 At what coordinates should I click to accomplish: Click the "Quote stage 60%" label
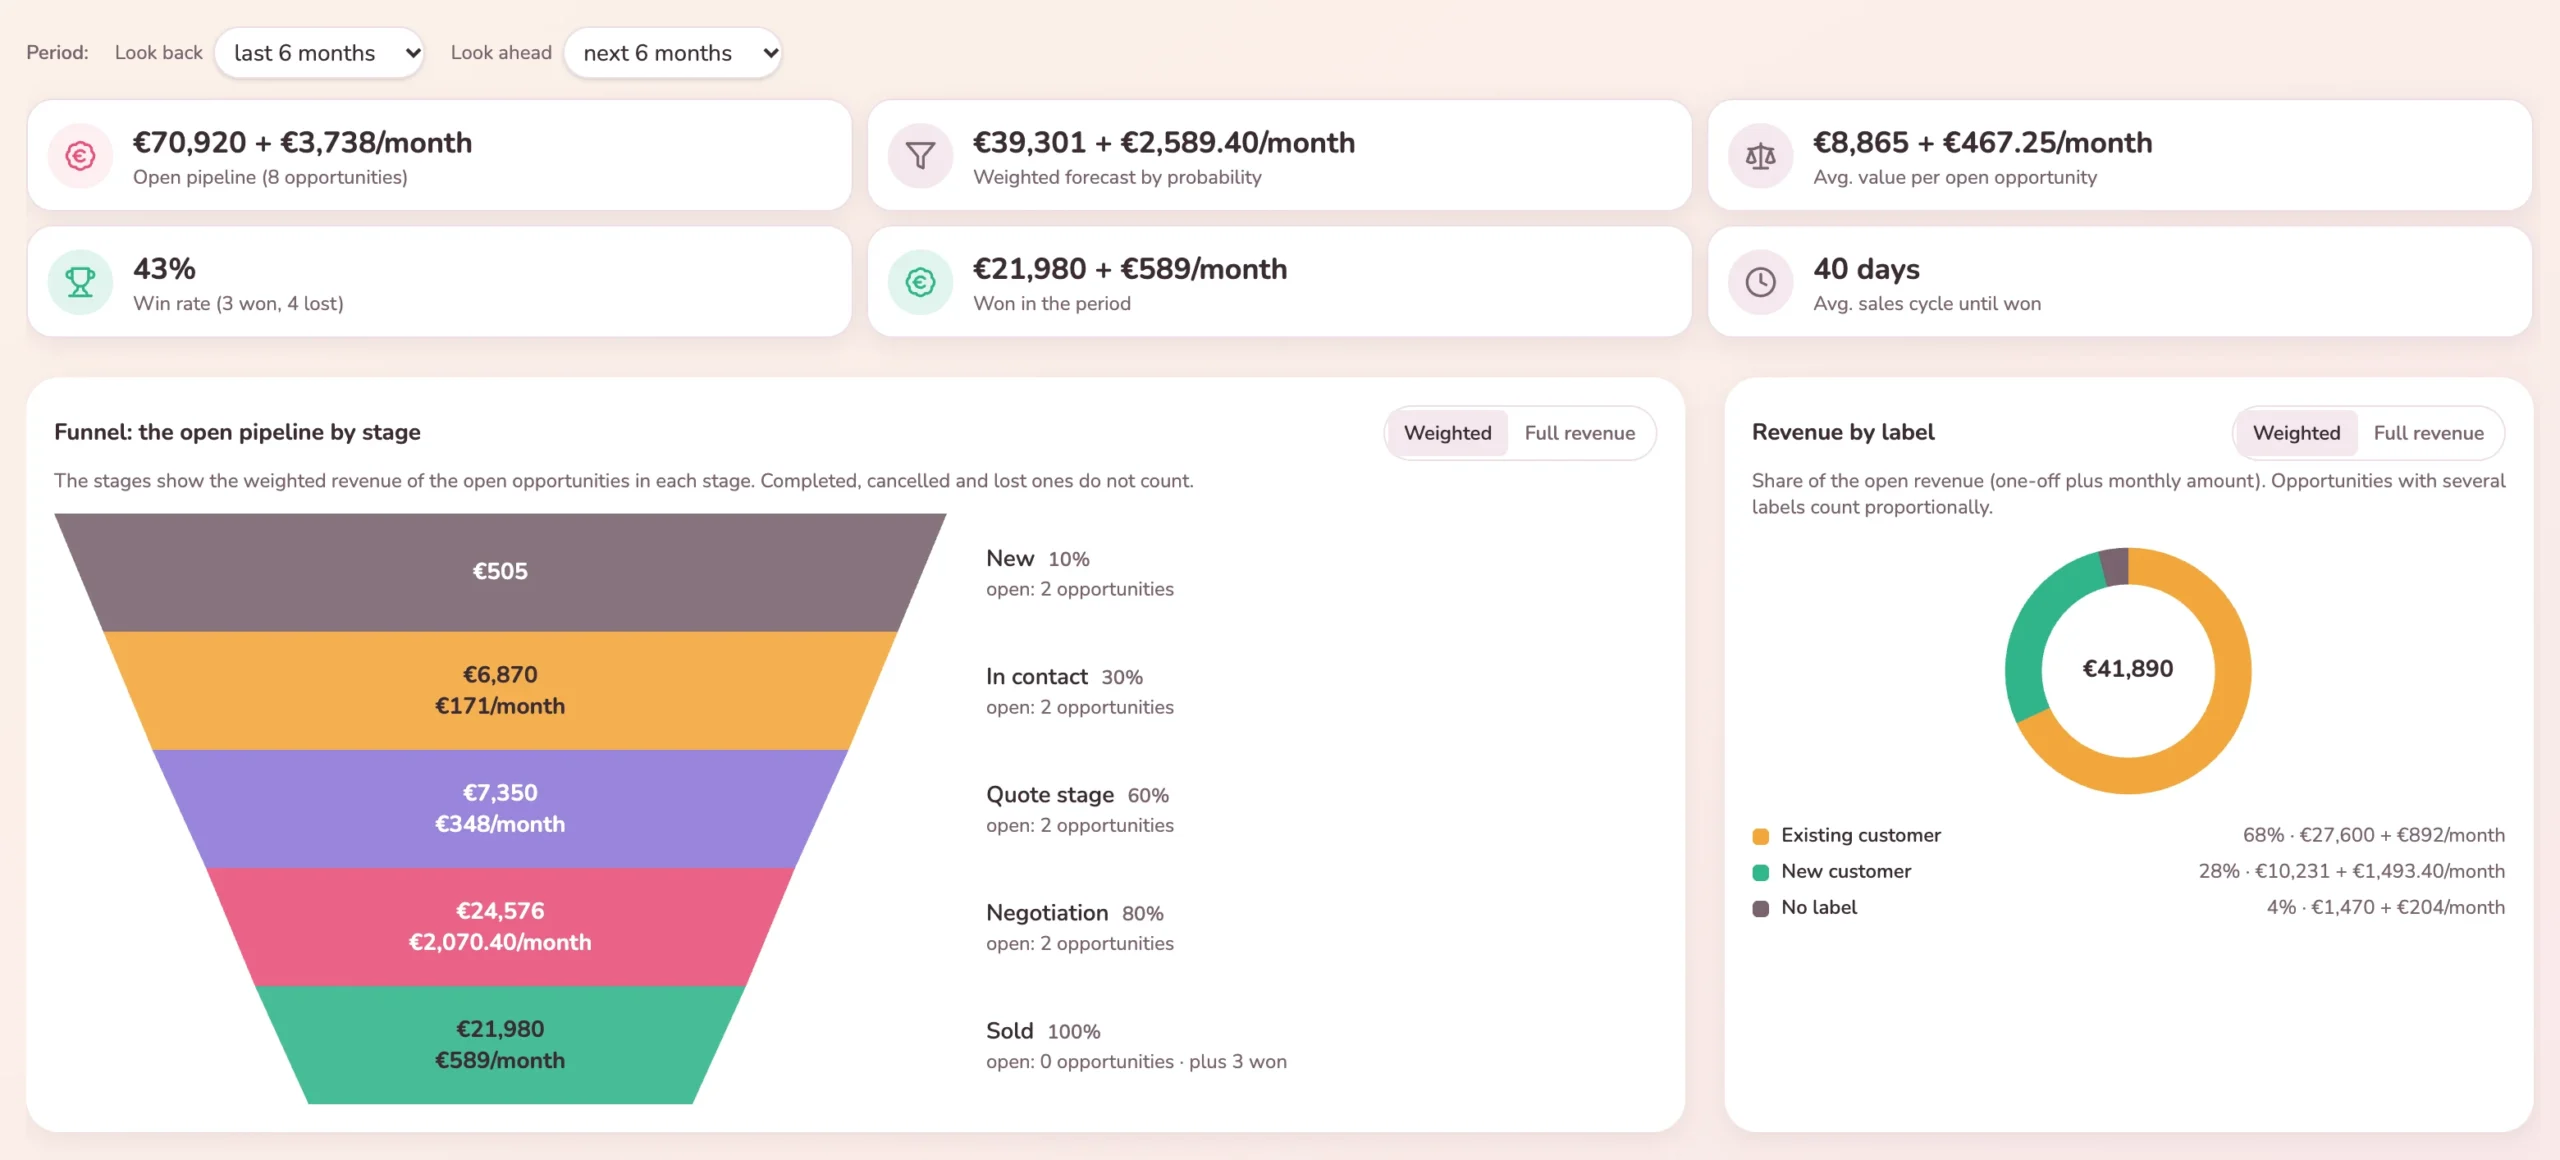(1077, 795)
